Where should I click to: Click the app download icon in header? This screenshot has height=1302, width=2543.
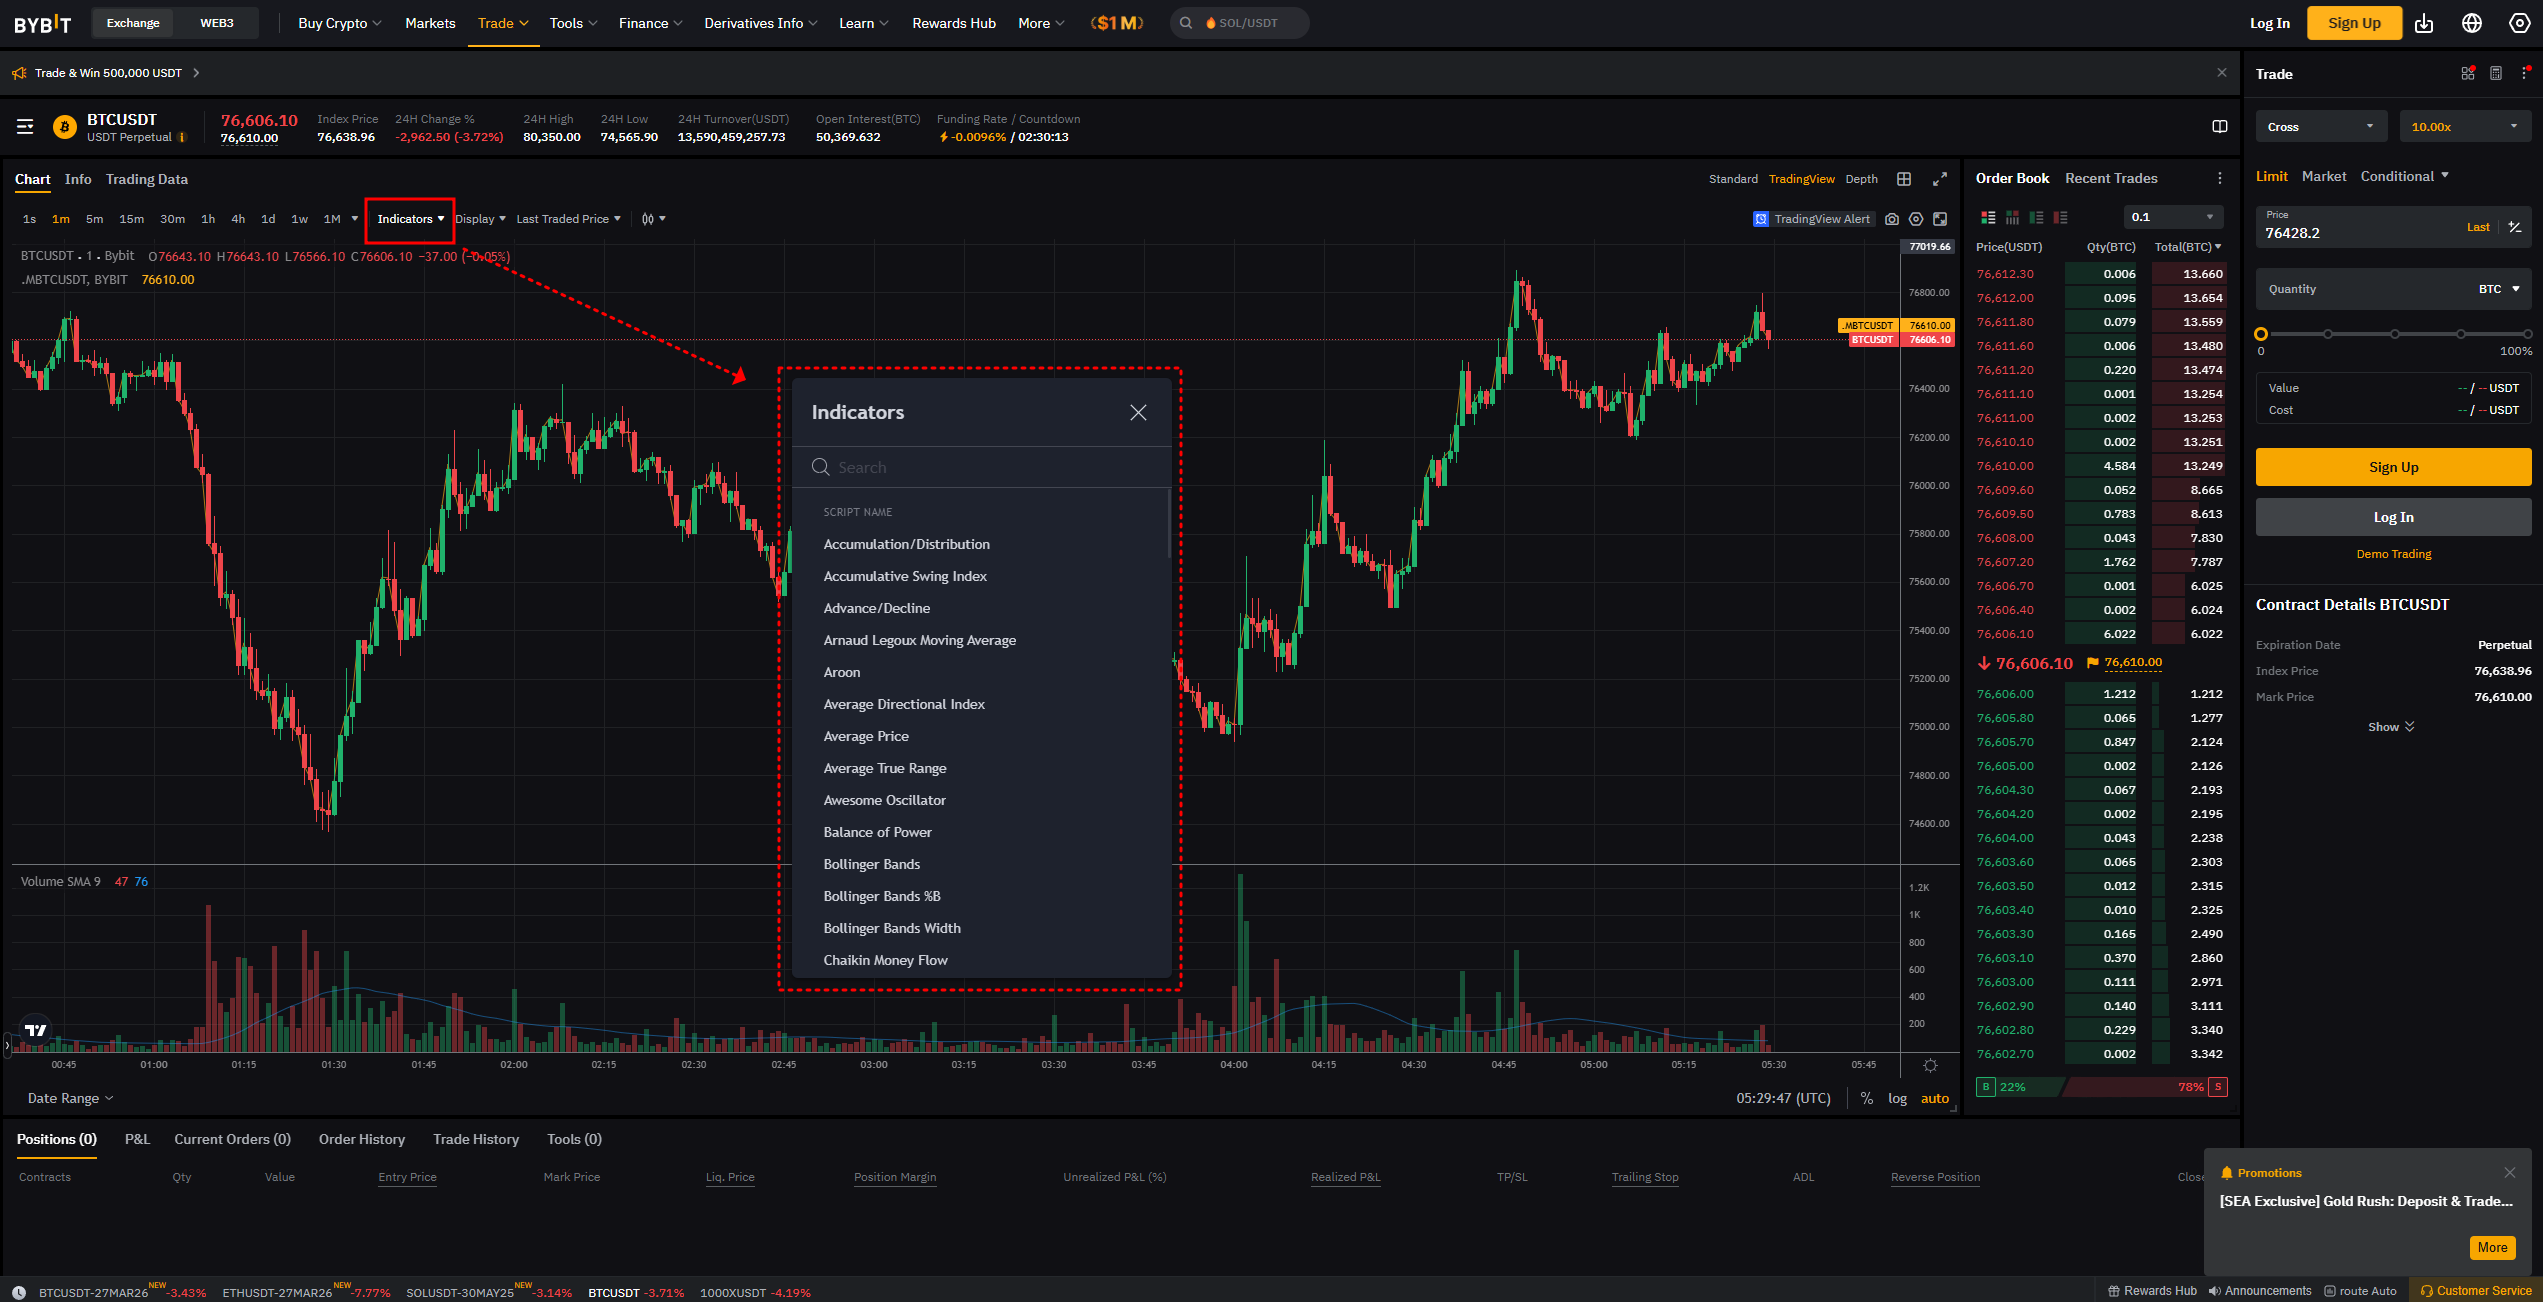2424,23
